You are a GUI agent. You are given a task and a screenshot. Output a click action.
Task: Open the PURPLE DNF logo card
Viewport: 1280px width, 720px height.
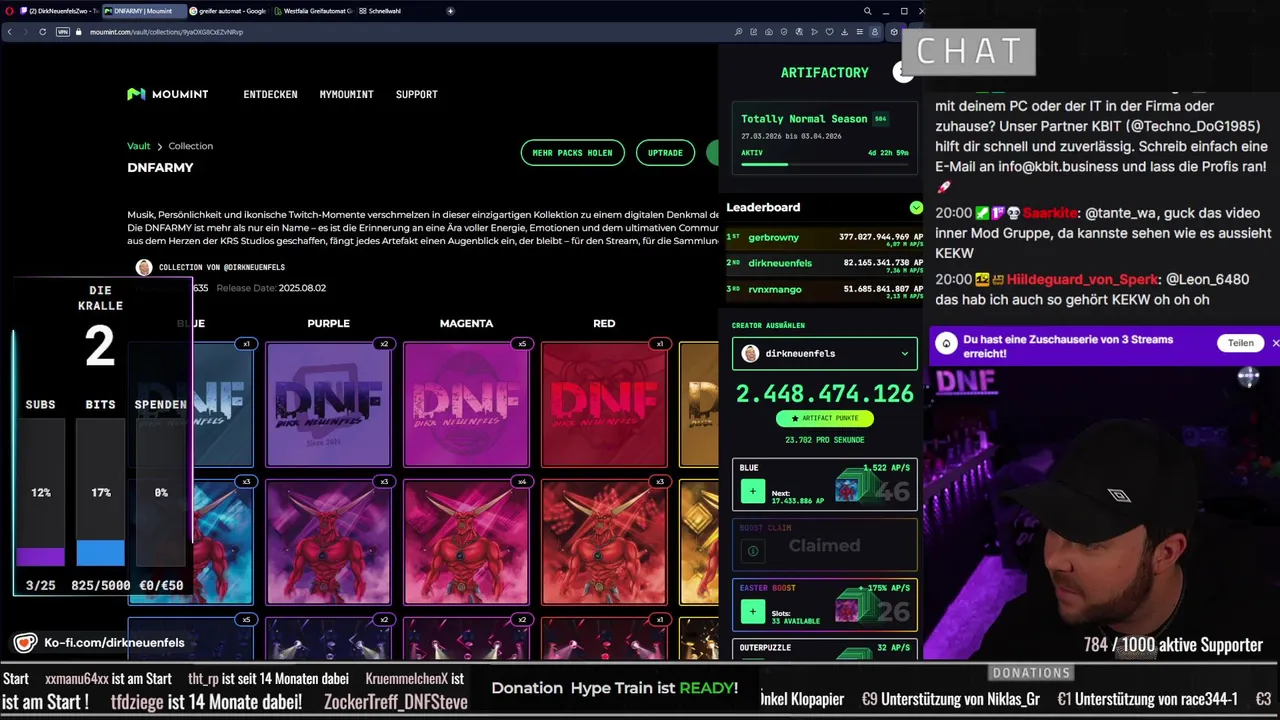click(x=328, y=404)
